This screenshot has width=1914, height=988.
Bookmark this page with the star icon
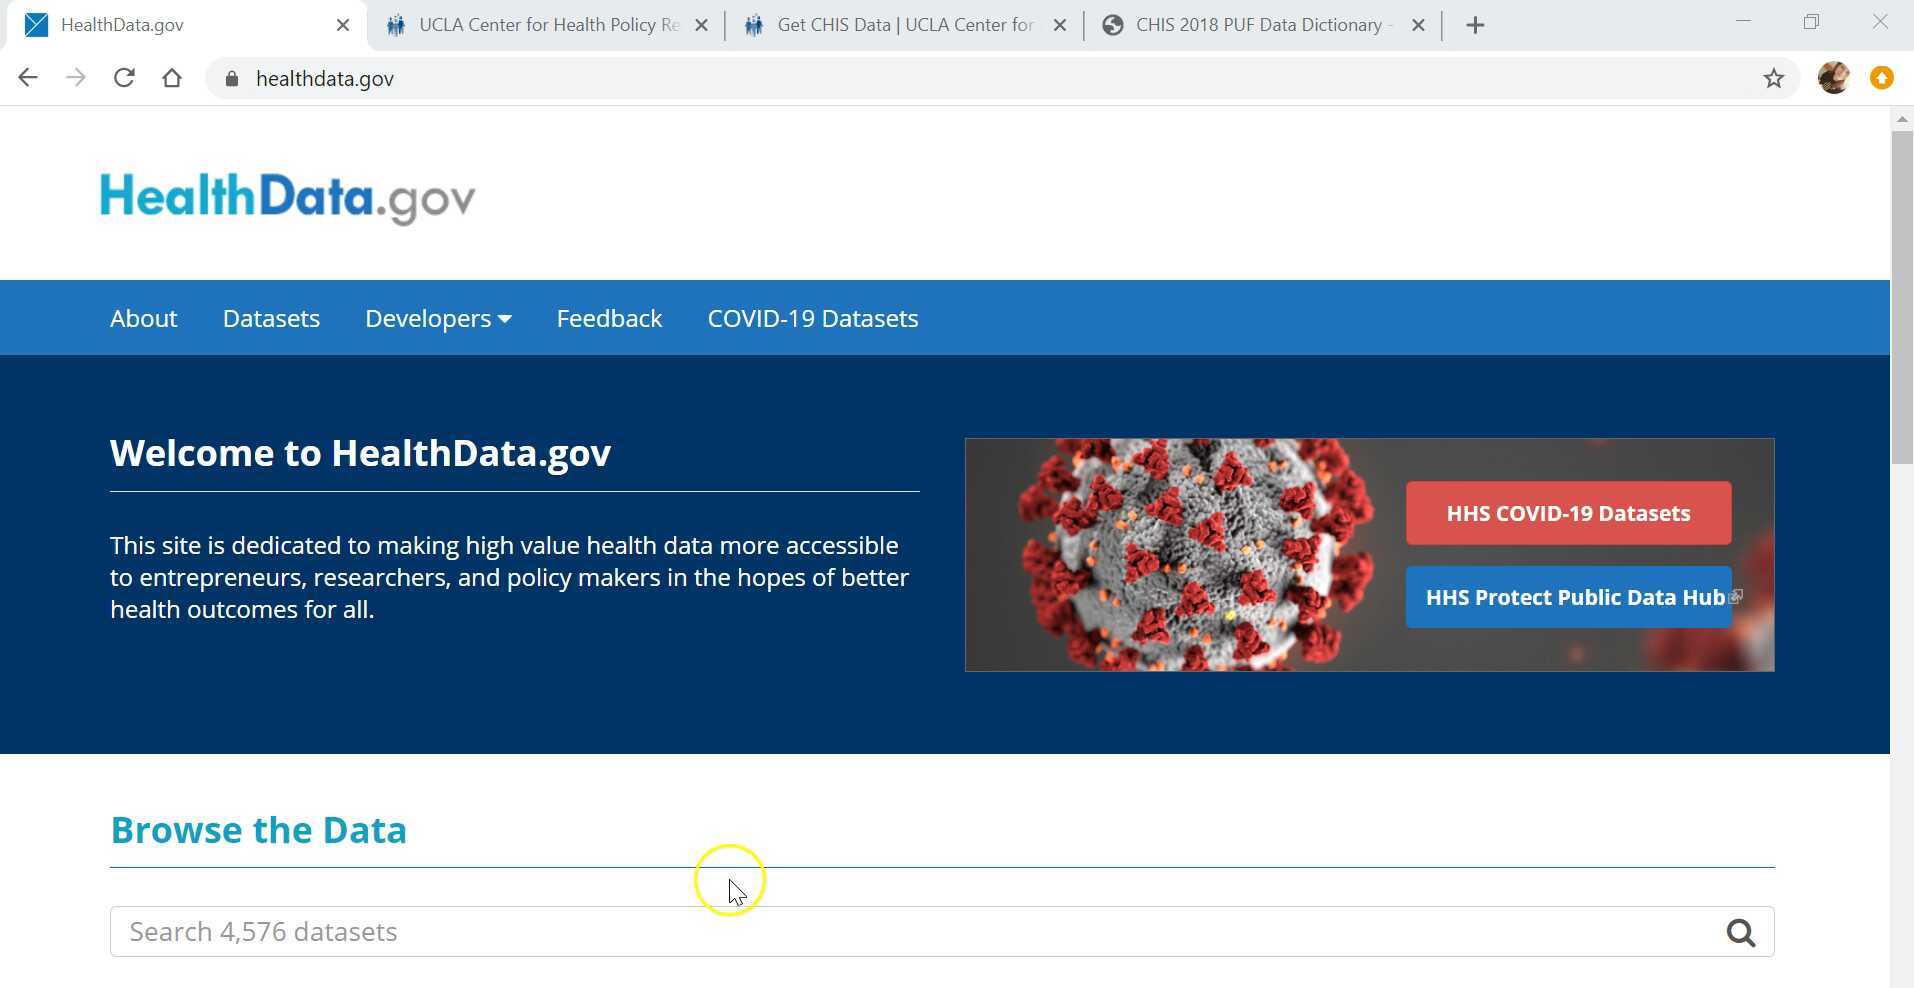pyautogui.click(x=1775, y=78)
